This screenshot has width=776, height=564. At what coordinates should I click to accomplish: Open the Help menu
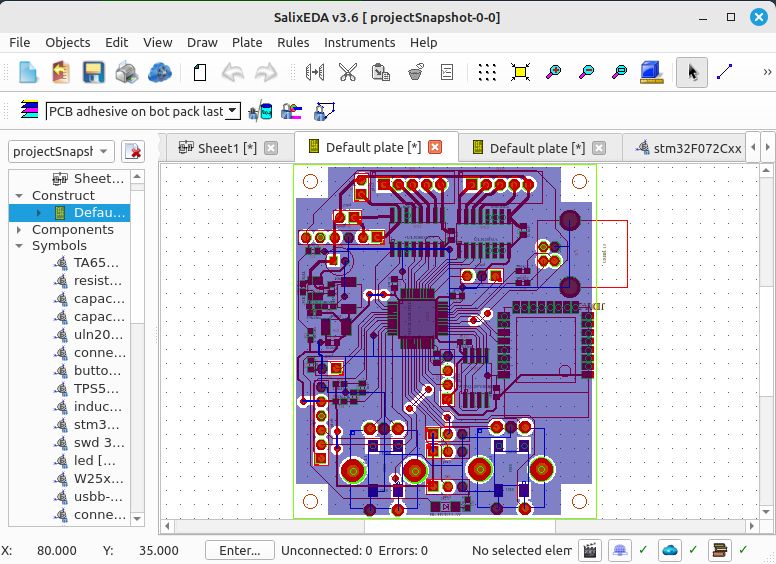point(423,43)
